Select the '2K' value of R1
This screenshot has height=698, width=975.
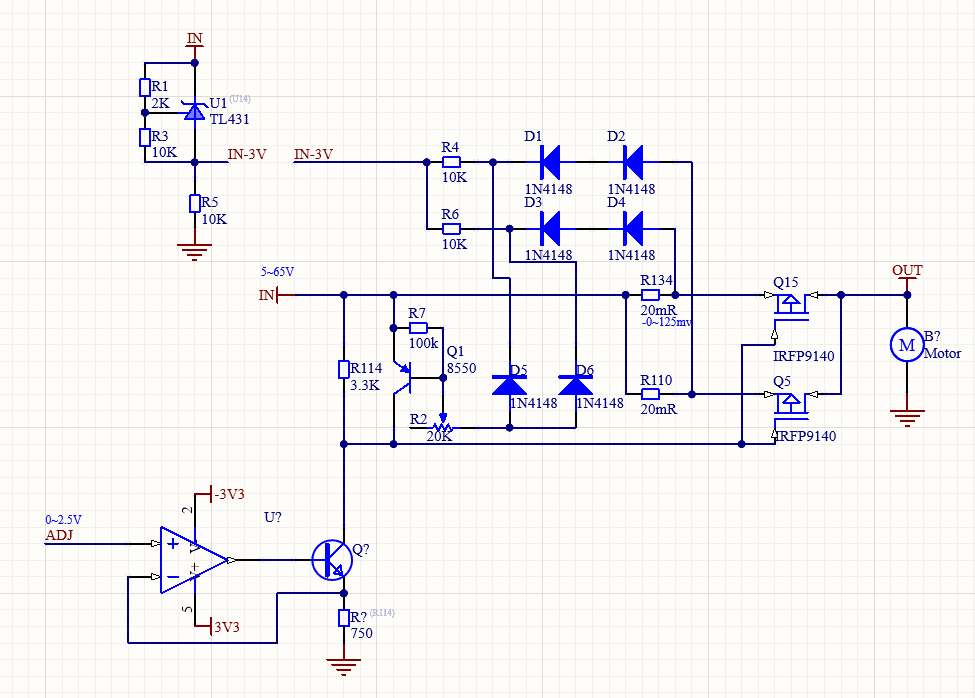coord(160,103)
